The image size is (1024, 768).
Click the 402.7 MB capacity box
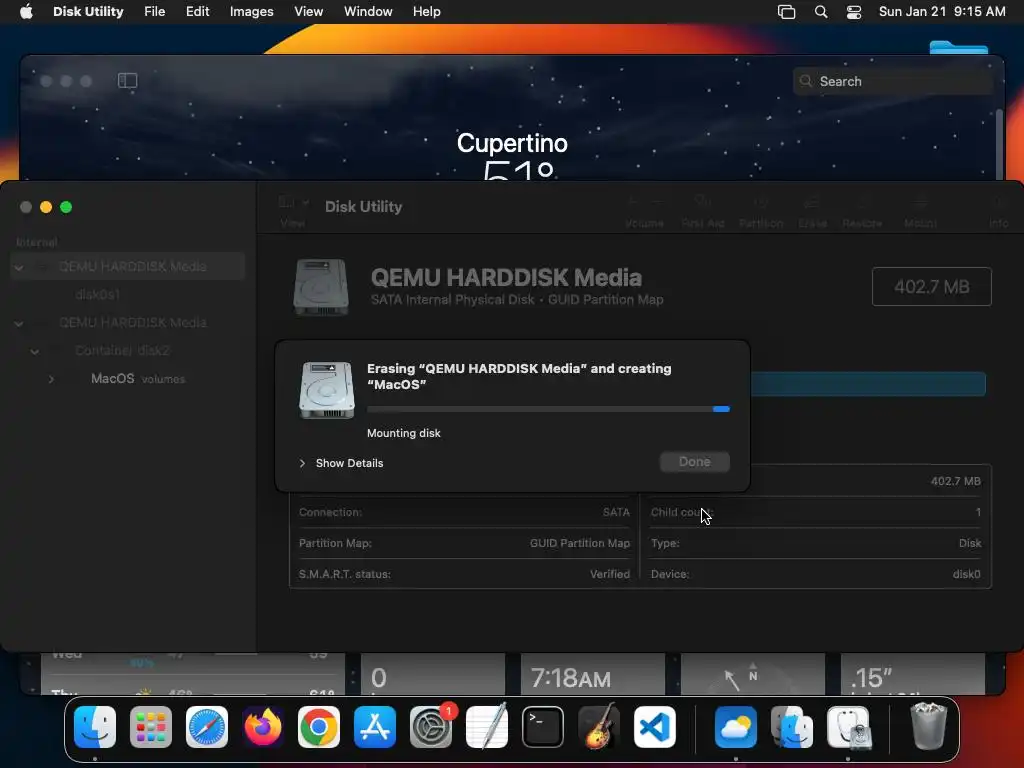pos(931,286)
